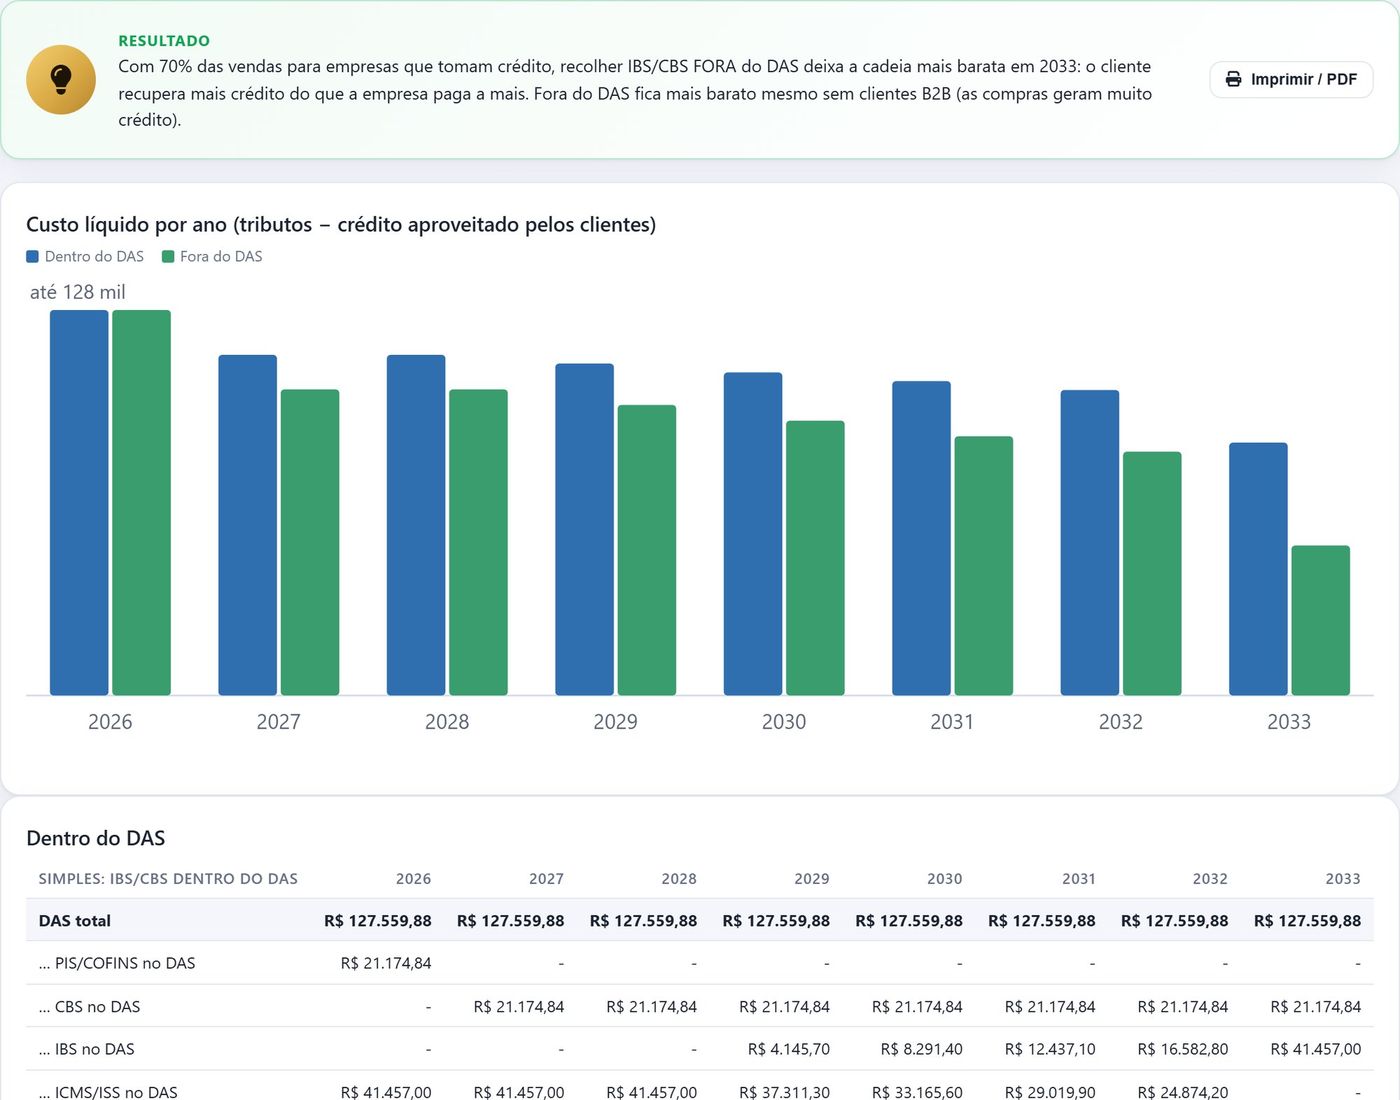Screen dimensions: 1400x1100
Task: Click the green 2028 bar in chart
Action: coord(478,542)
